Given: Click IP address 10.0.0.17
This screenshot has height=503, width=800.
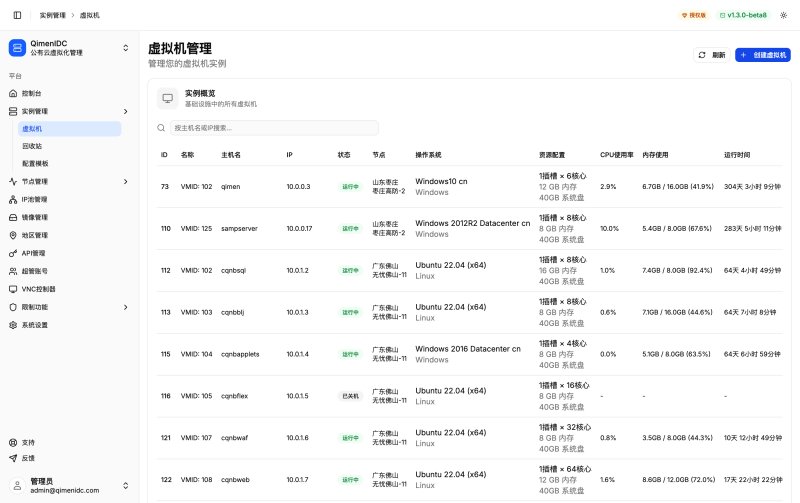Looking at the screenshot, I should (299, 229).
